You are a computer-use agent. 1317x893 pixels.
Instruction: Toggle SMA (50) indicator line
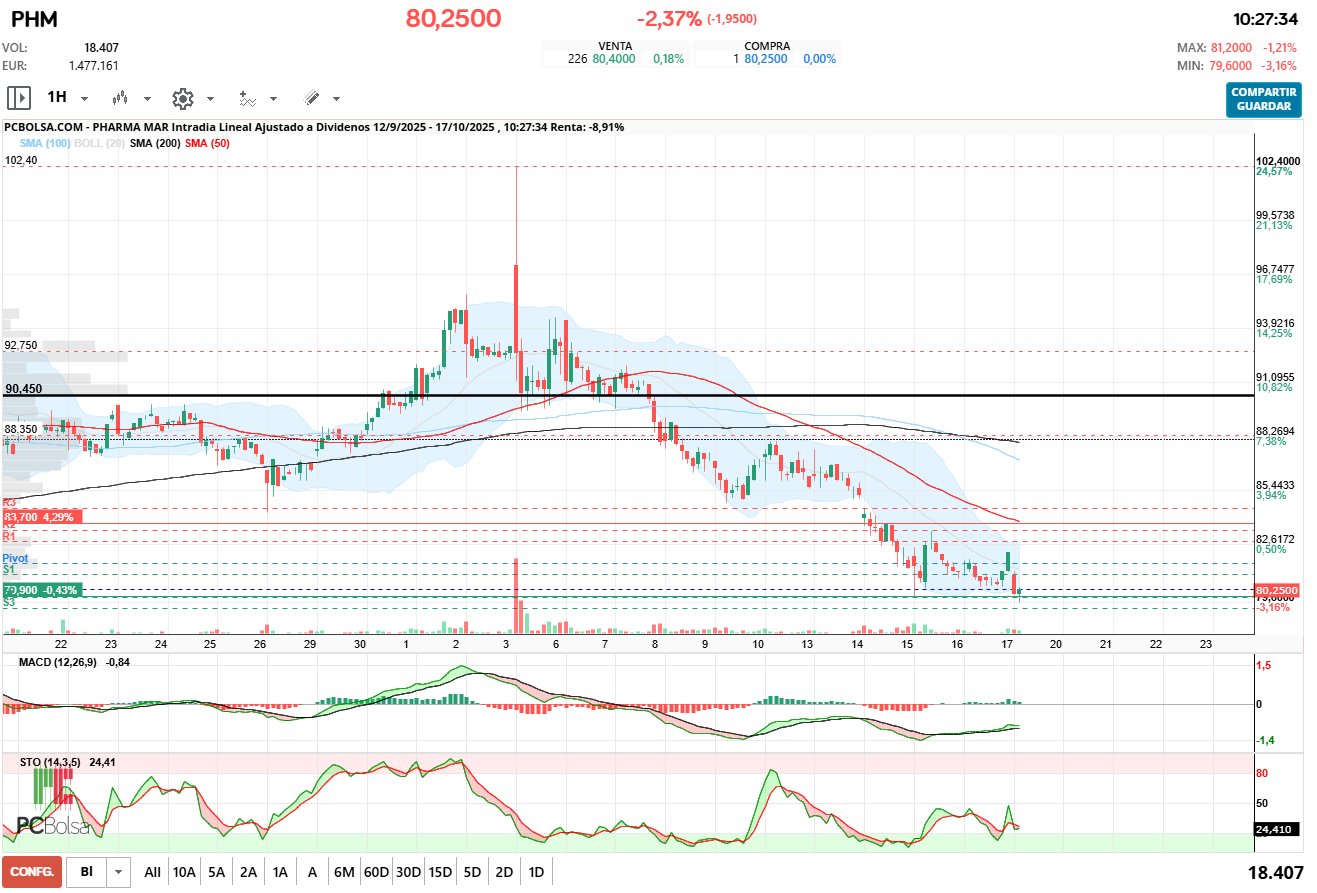coord(207,144)
